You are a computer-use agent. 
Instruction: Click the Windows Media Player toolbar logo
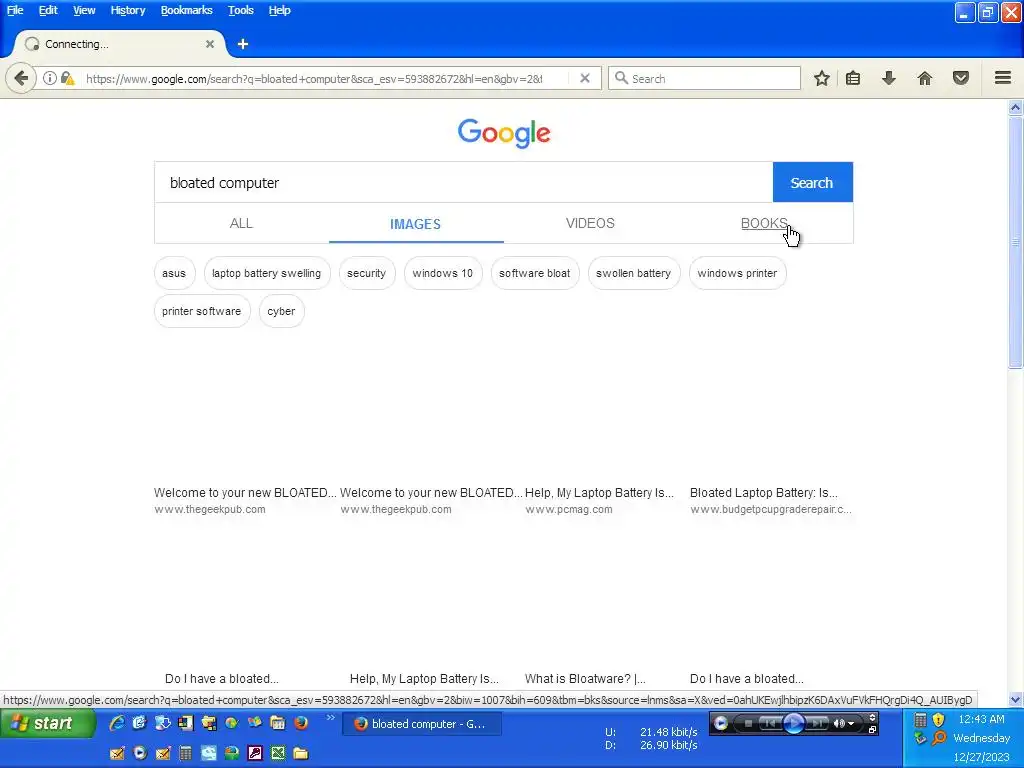(x=720, y=723)
